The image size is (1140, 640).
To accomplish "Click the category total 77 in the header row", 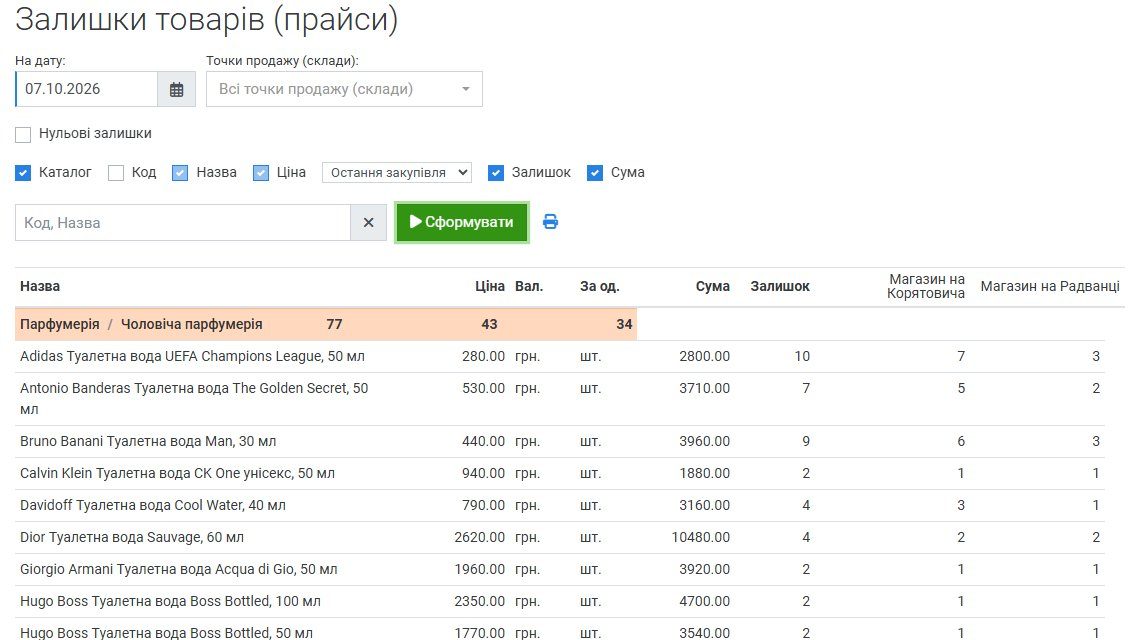I will (334, 324).
